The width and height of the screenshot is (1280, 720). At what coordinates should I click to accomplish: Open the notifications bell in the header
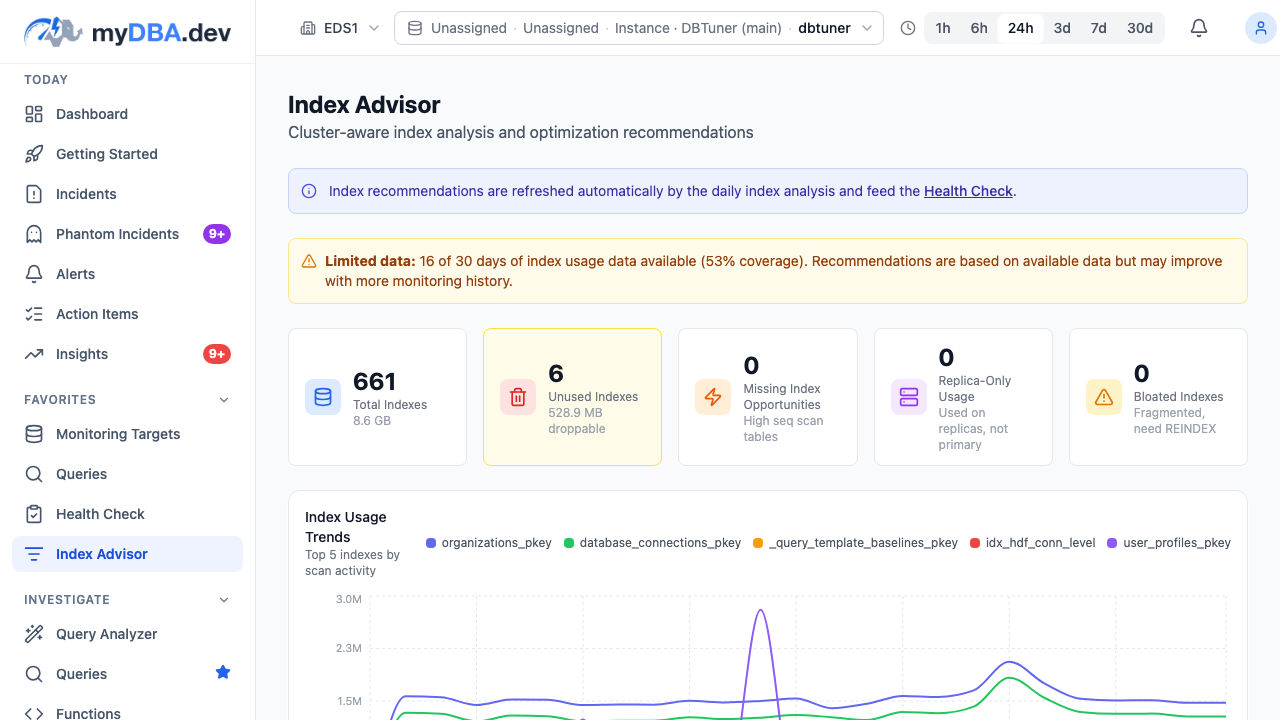1199,28
